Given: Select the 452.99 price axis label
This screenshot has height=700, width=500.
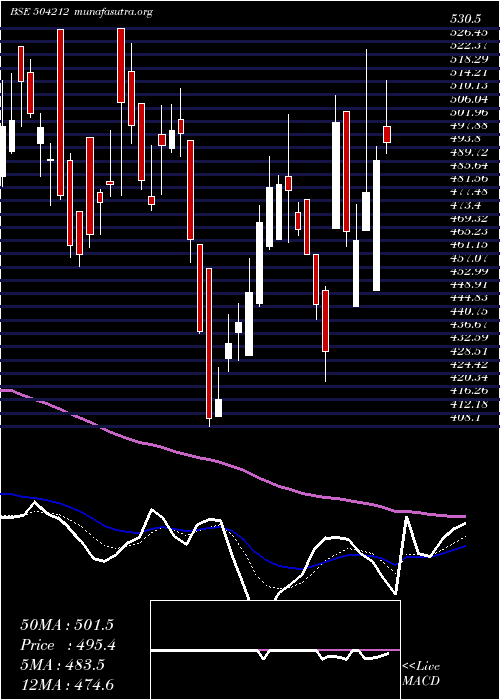Looking at the screenshot, I should pyautogui.click(x=468, y=271).
